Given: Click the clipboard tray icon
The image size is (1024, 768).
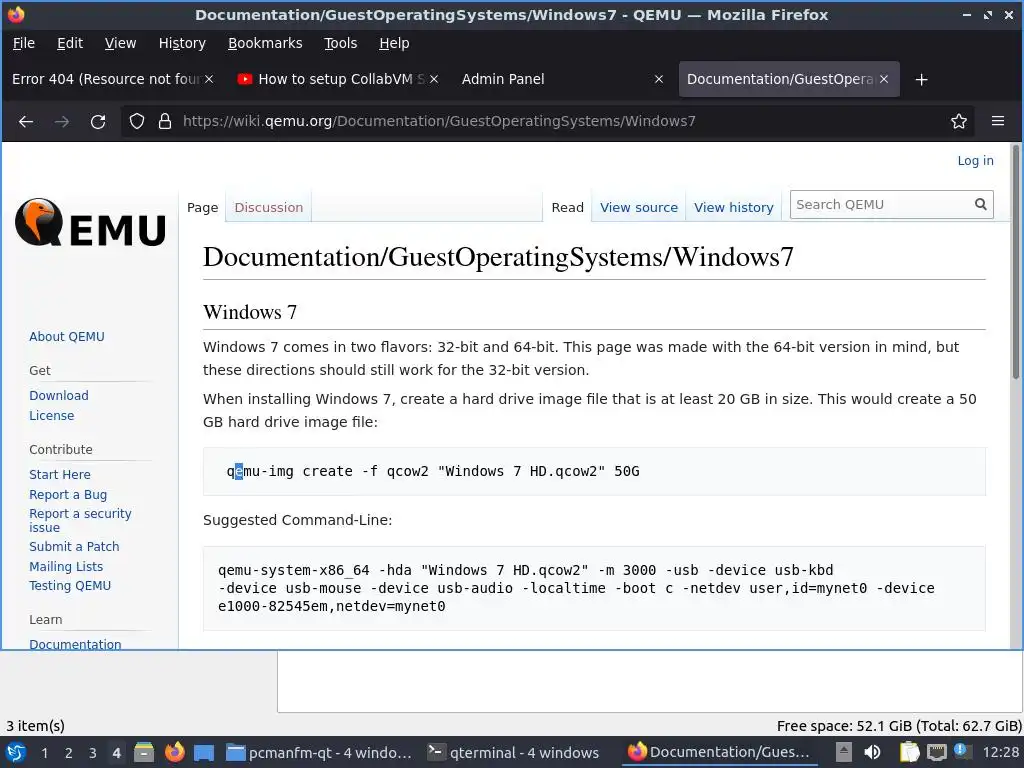Looking at the screenshot, I should pos(909,753).
